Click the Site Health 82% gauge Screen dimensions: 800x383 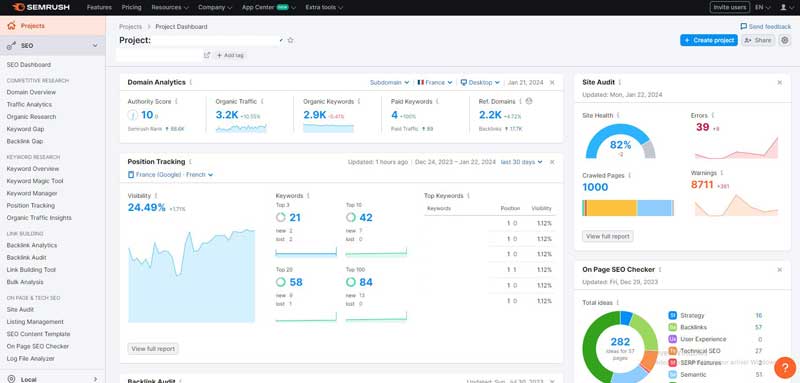[620, 141]
